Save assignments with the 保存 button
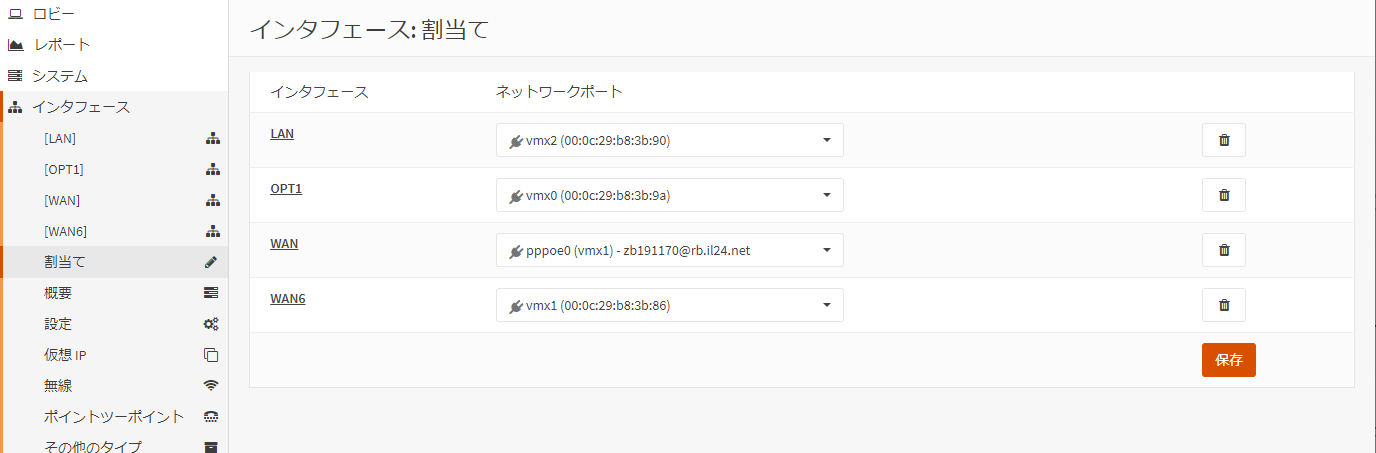The width and height of the screenshot is (1376, 453). click(x=1228, y=360)
